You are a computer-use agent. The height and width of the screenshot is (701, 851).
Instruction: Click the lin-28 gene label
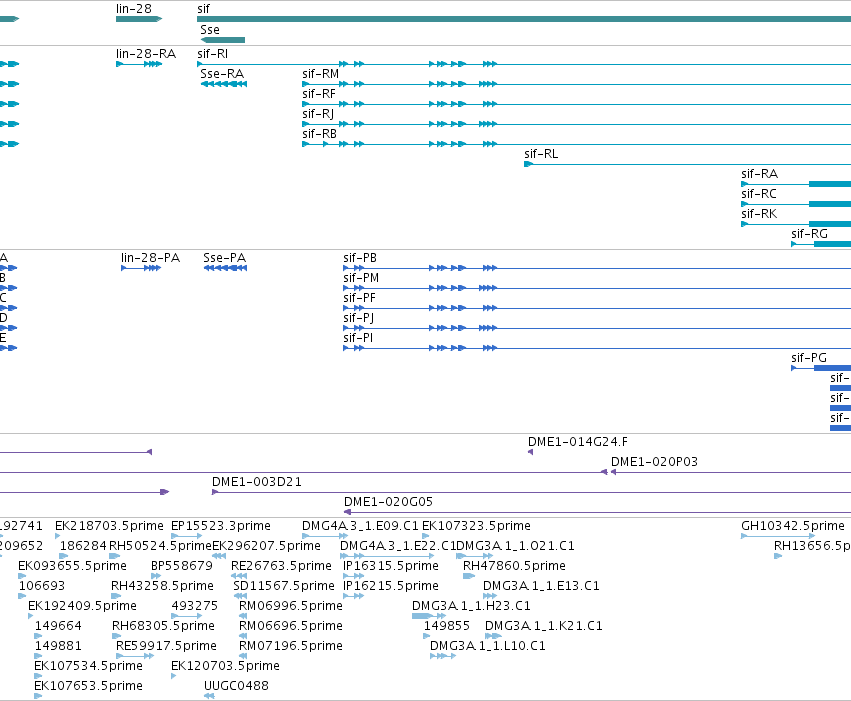click(x=134, y=9)
